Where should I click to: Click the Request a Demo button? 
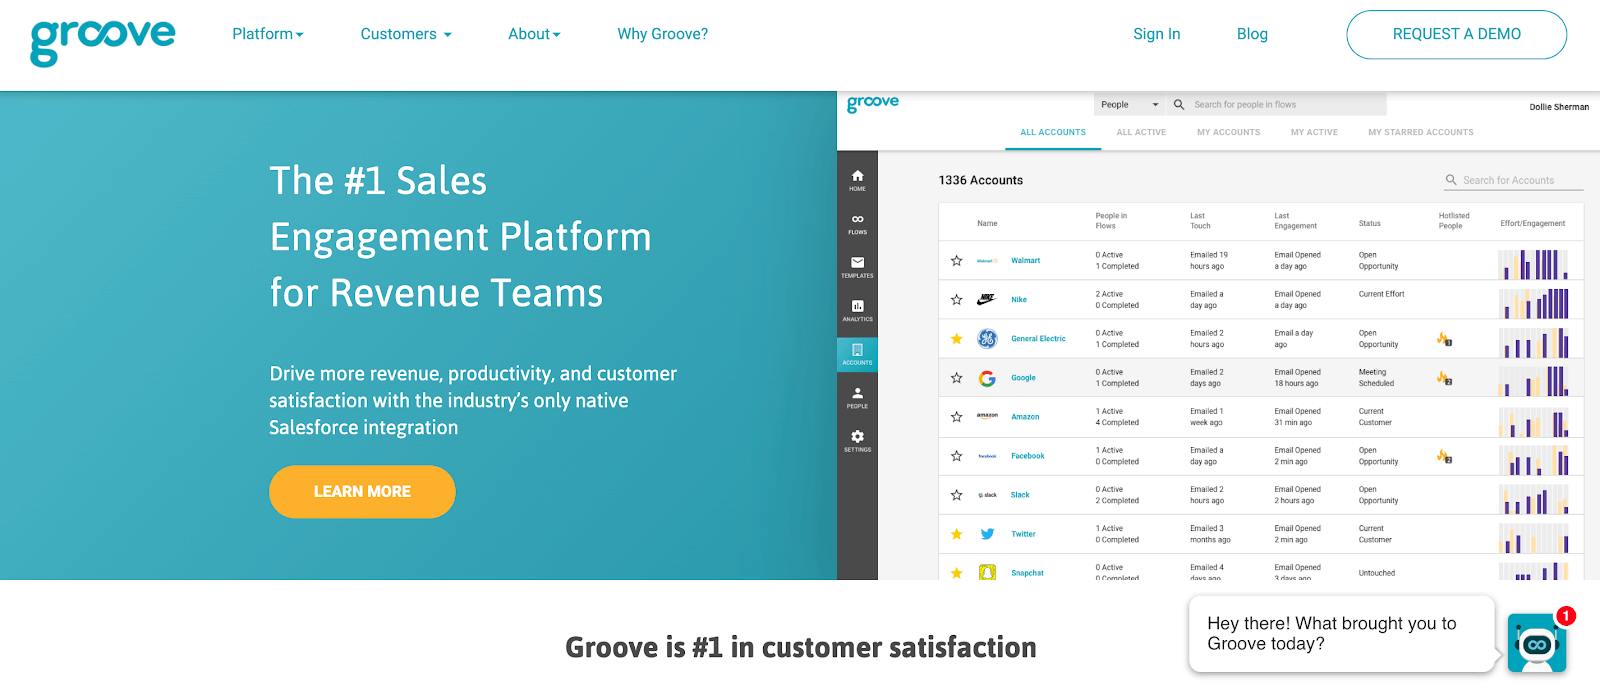pyautogui.click(x=1457, y=34)
